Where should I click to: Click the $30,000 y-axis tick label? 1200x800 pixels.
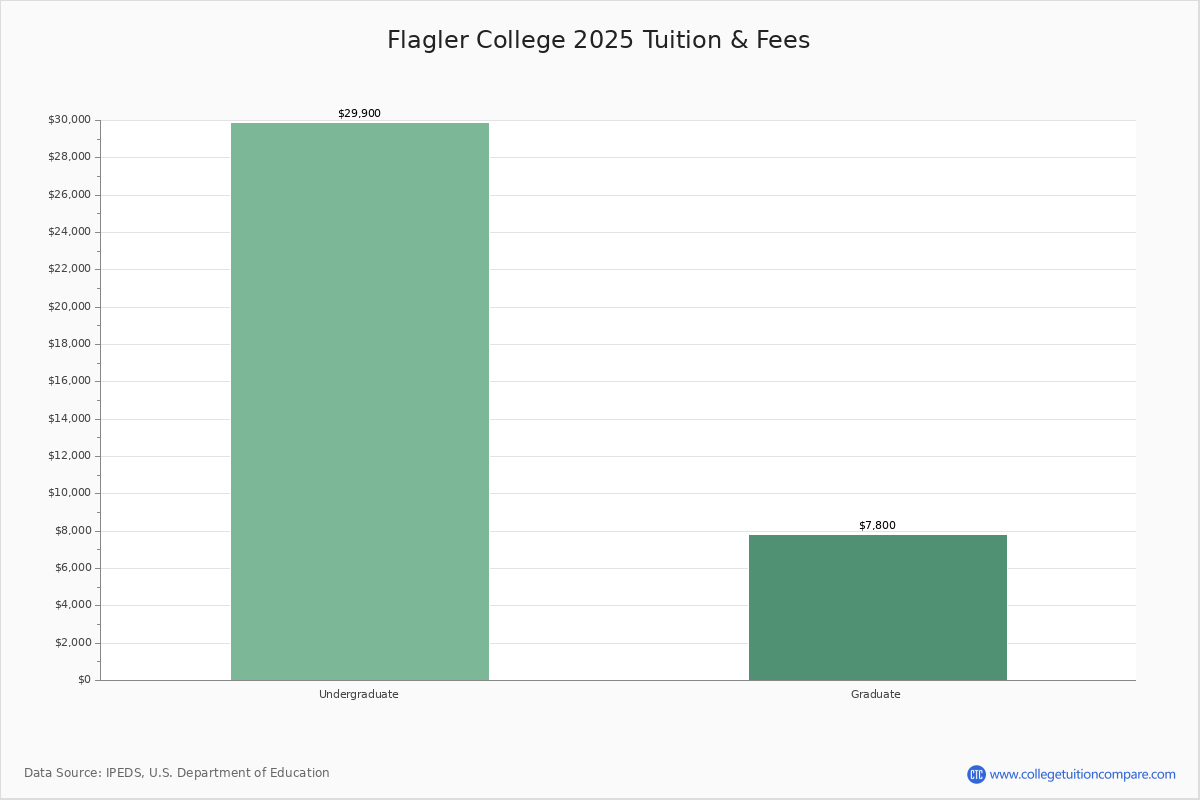69,120
